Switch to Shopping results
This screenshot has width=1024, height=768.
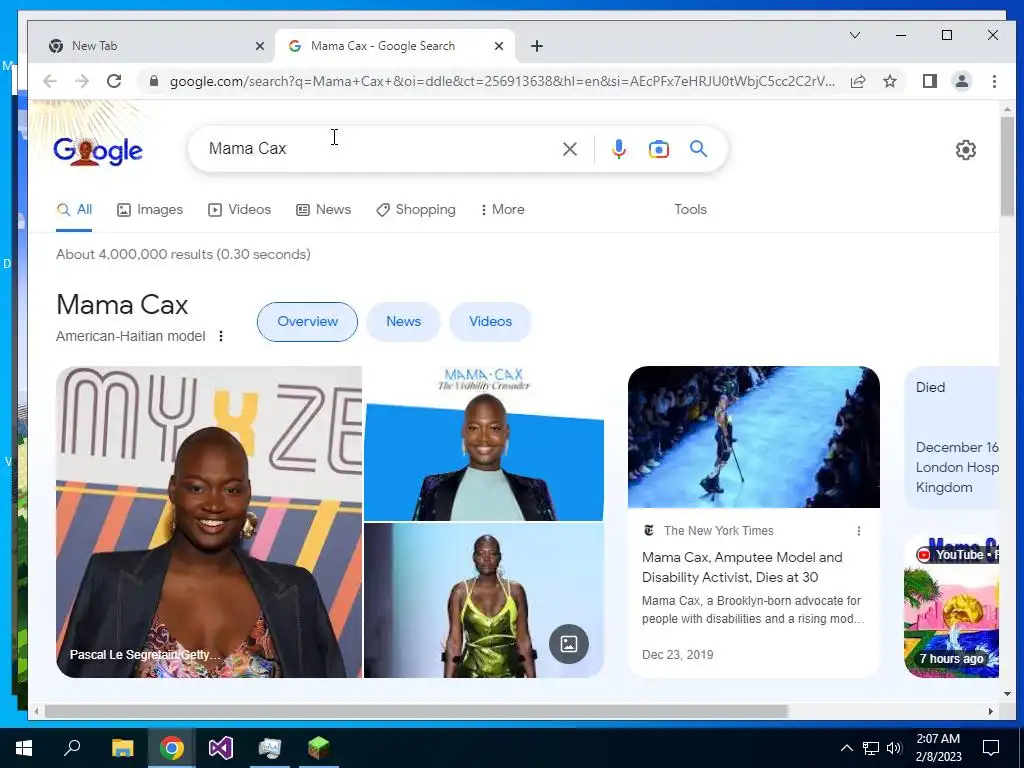(x=415, y=210)
